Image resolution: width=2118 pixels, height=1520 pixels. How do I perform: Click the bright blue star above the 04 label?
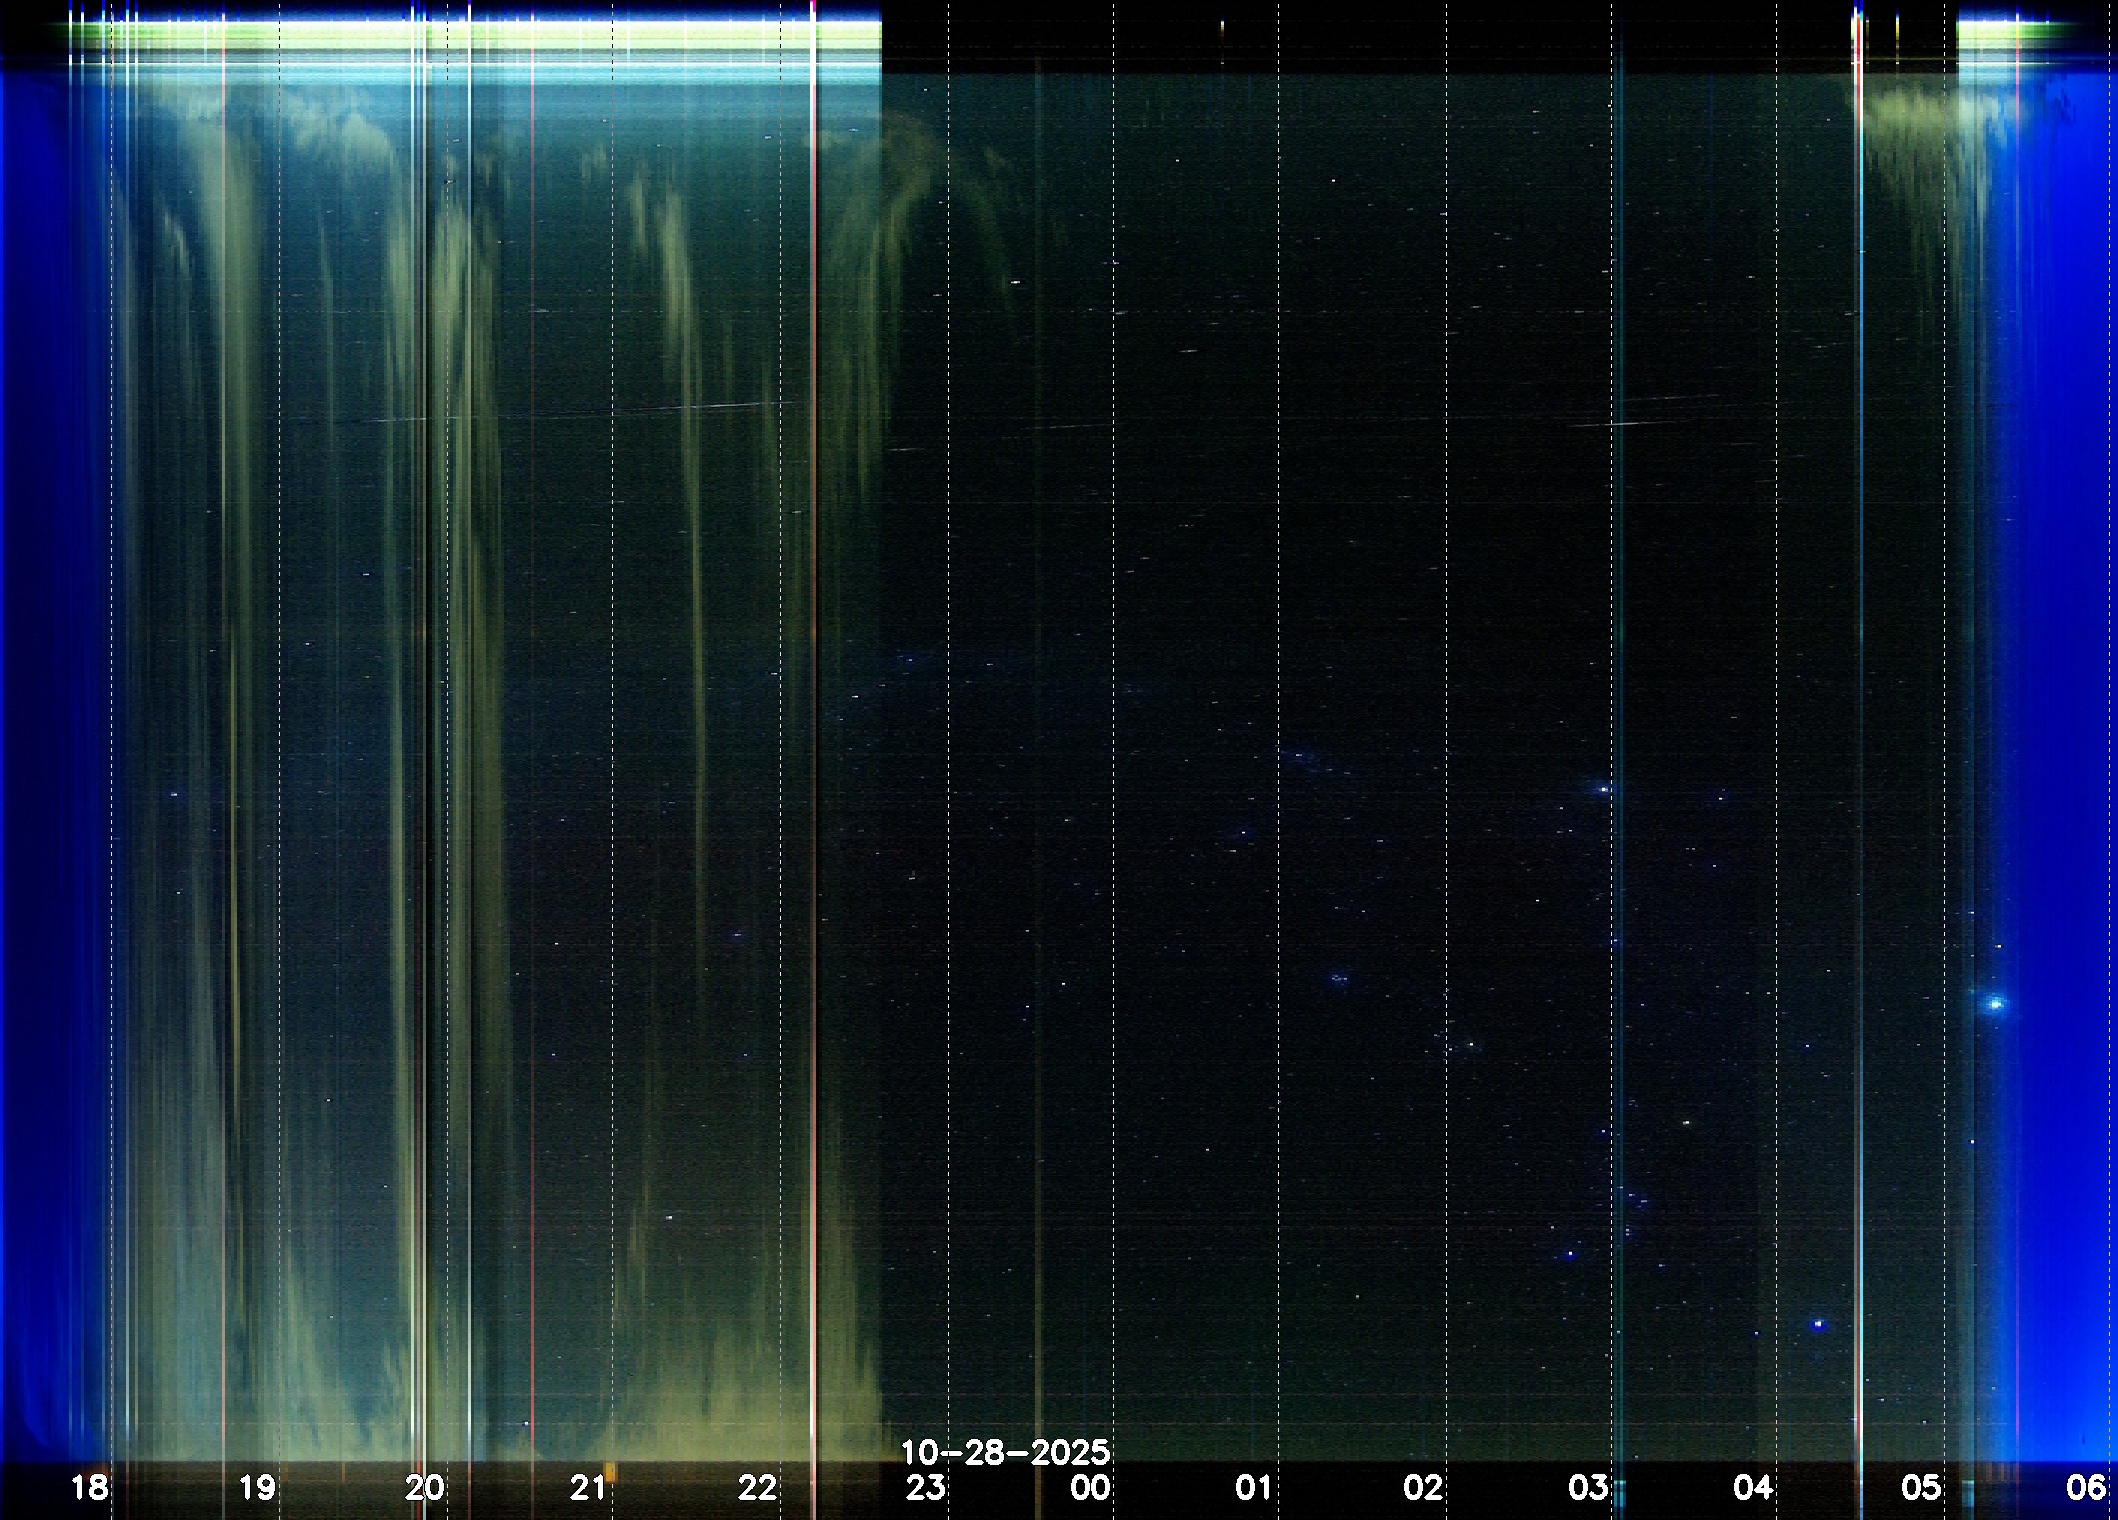point(1818,1324)
